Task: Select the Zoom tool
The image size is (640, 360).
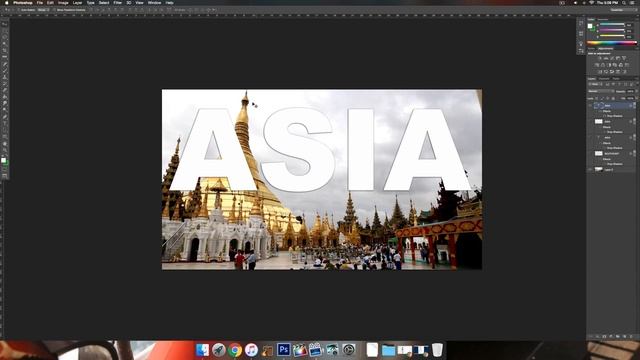Action: pos(5,150)
